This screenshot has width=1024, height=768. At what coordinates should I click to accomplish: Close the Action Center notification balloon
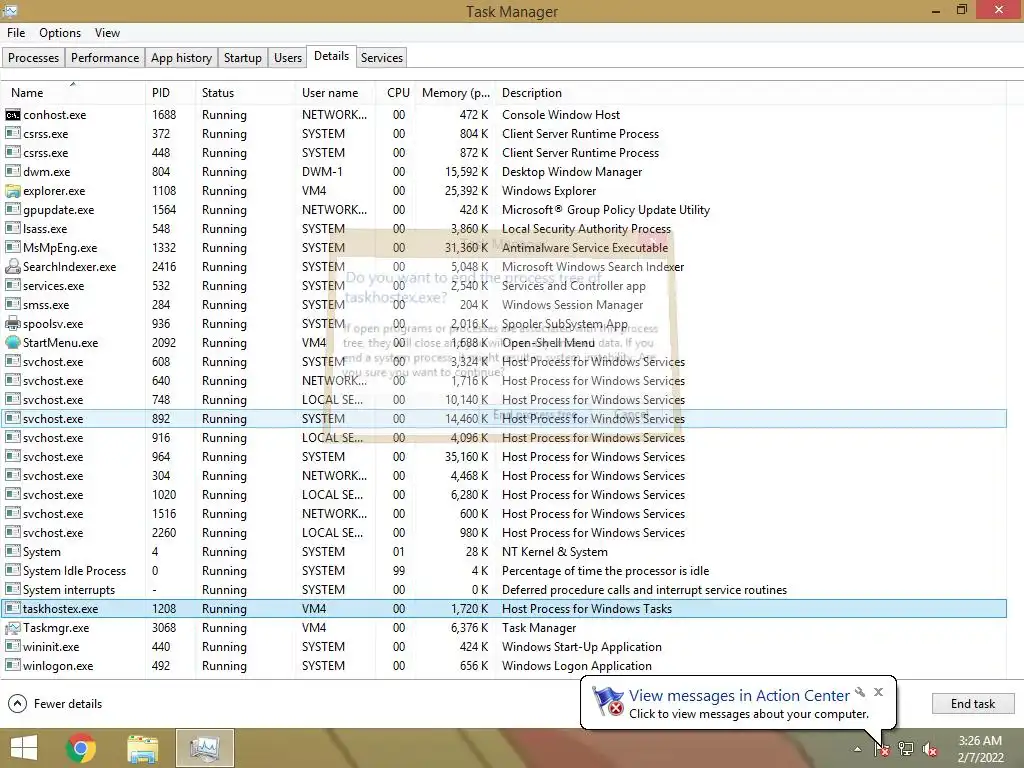[x=878, y=692]
